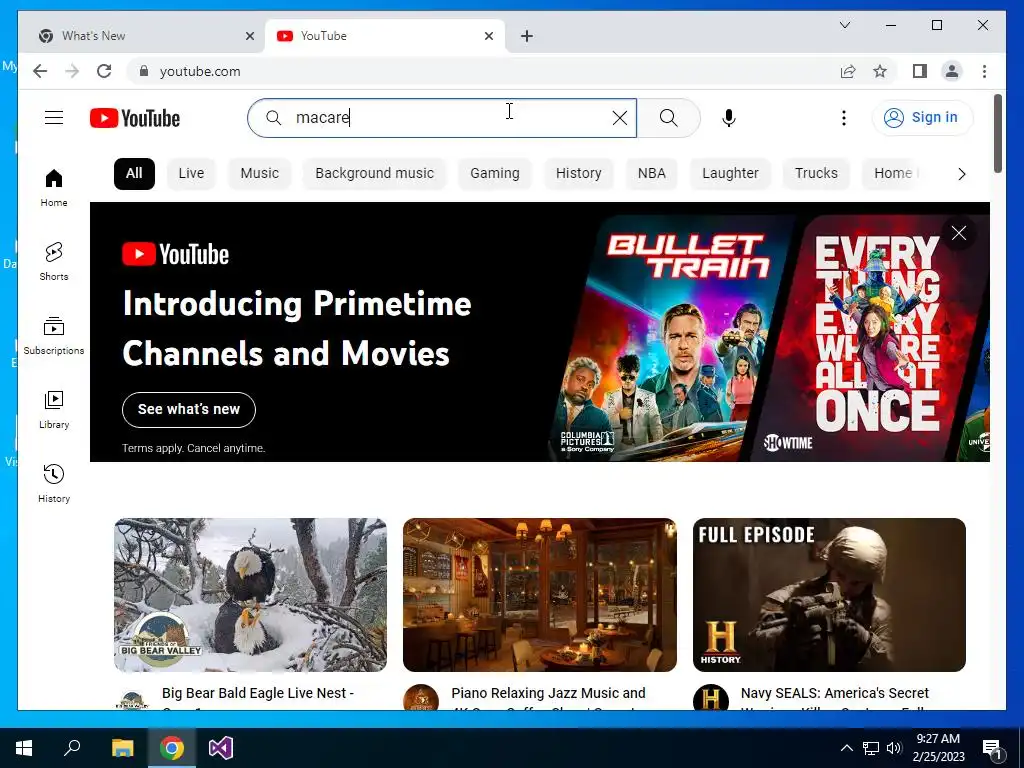1024x768 pixels.
Task: Open the Chrome profile avatar
Action: click(952, 71)
